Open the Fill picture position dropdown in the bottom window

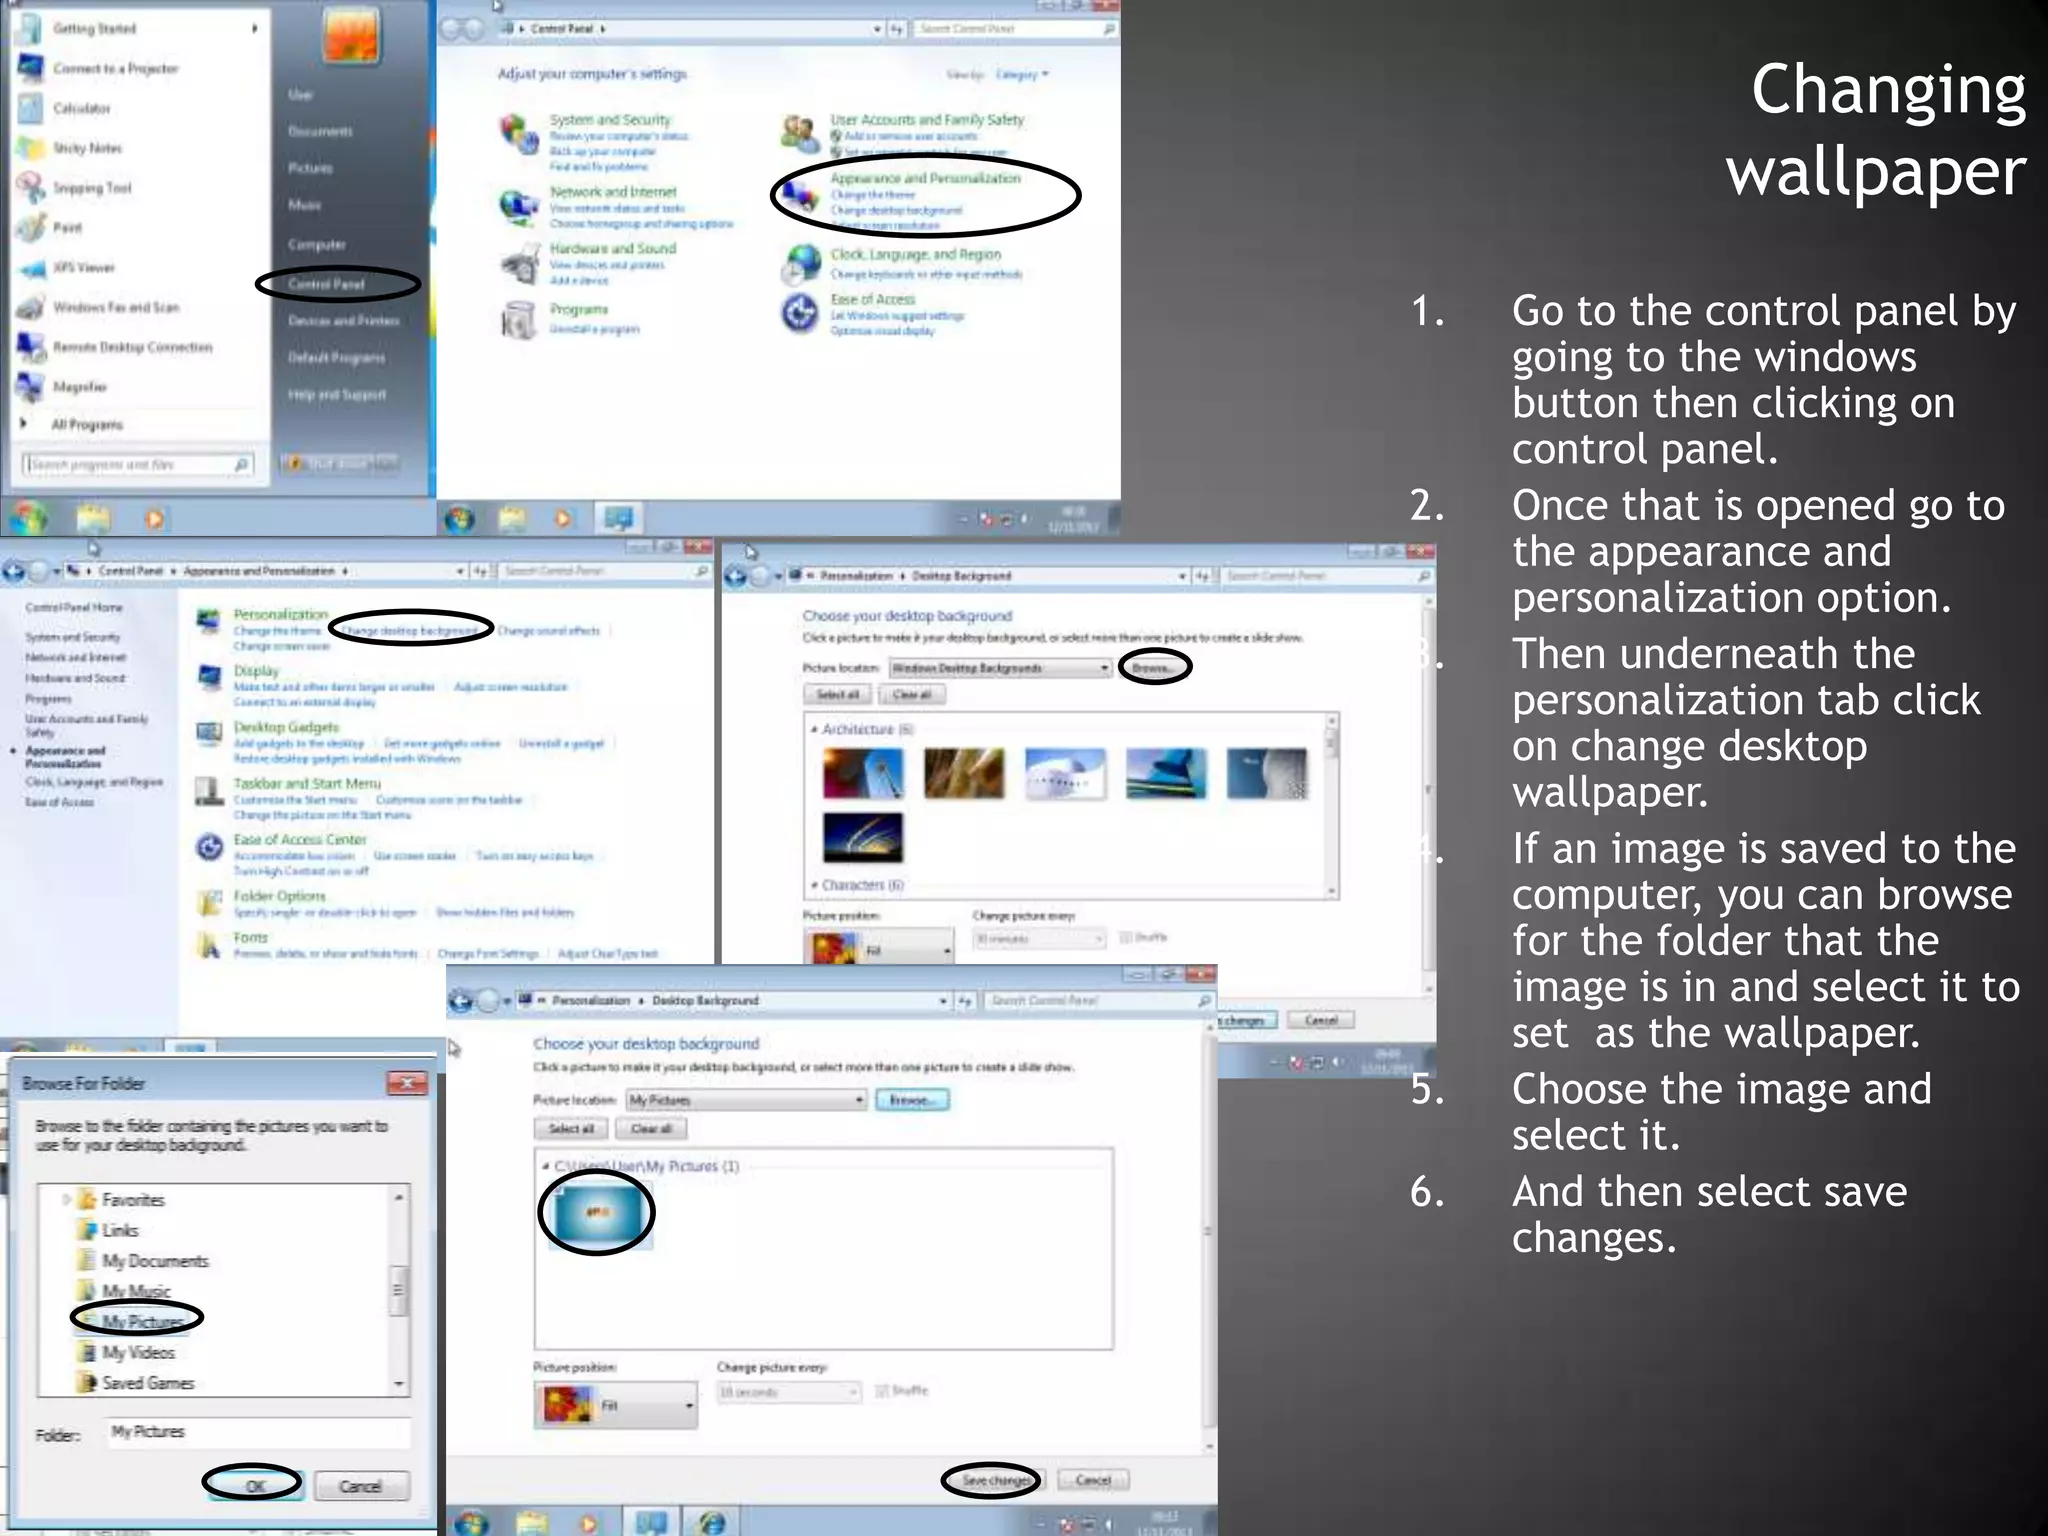647,1405
